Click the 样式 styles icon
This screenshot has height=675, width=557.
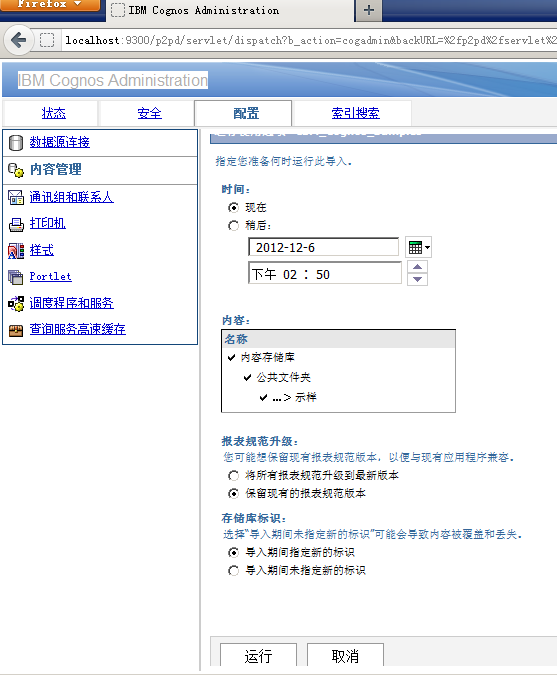click(x=16, y=251)
